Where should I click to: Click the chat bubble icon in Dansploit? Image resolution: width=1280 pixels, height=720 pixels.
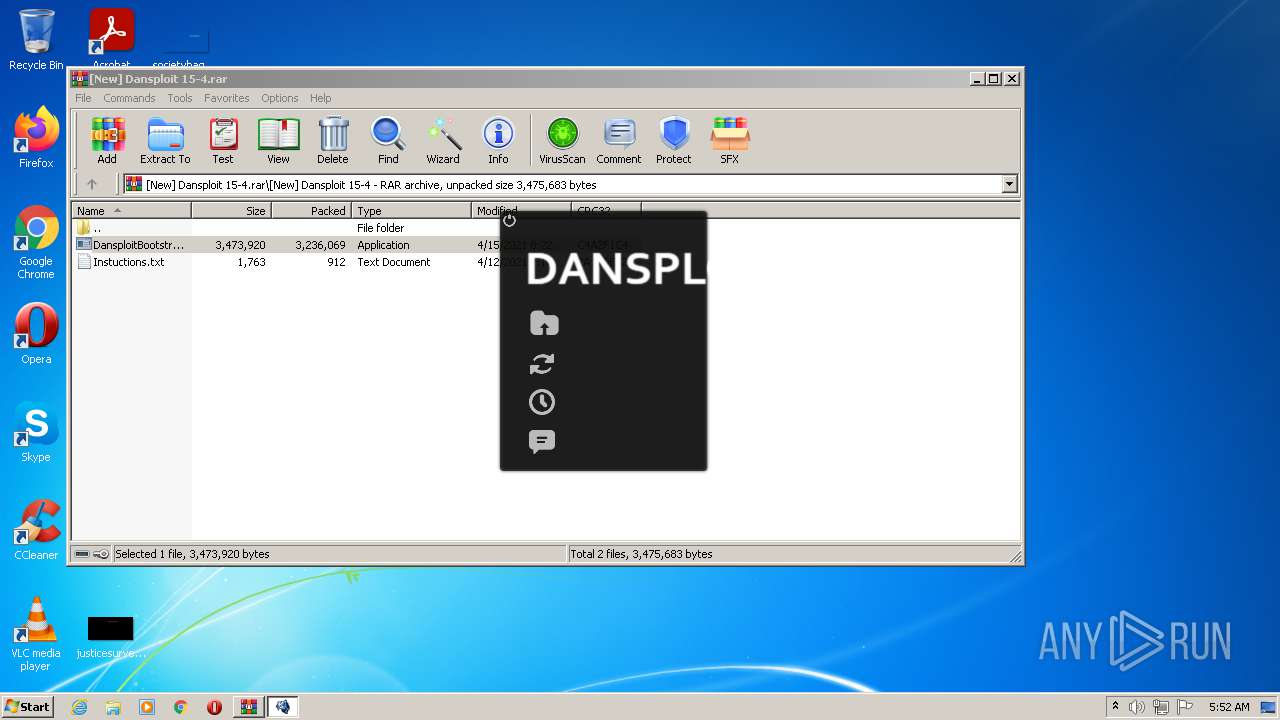coord(542,442)
